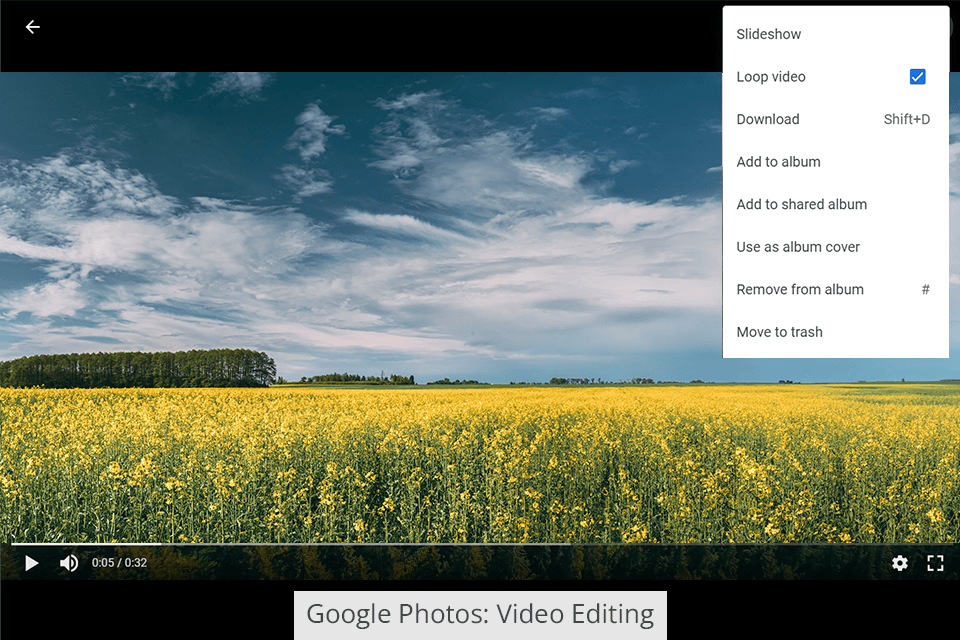Toggle the Loop video checkbox
The width and height of the screenshot is (960, 640).
pos(917,77)
